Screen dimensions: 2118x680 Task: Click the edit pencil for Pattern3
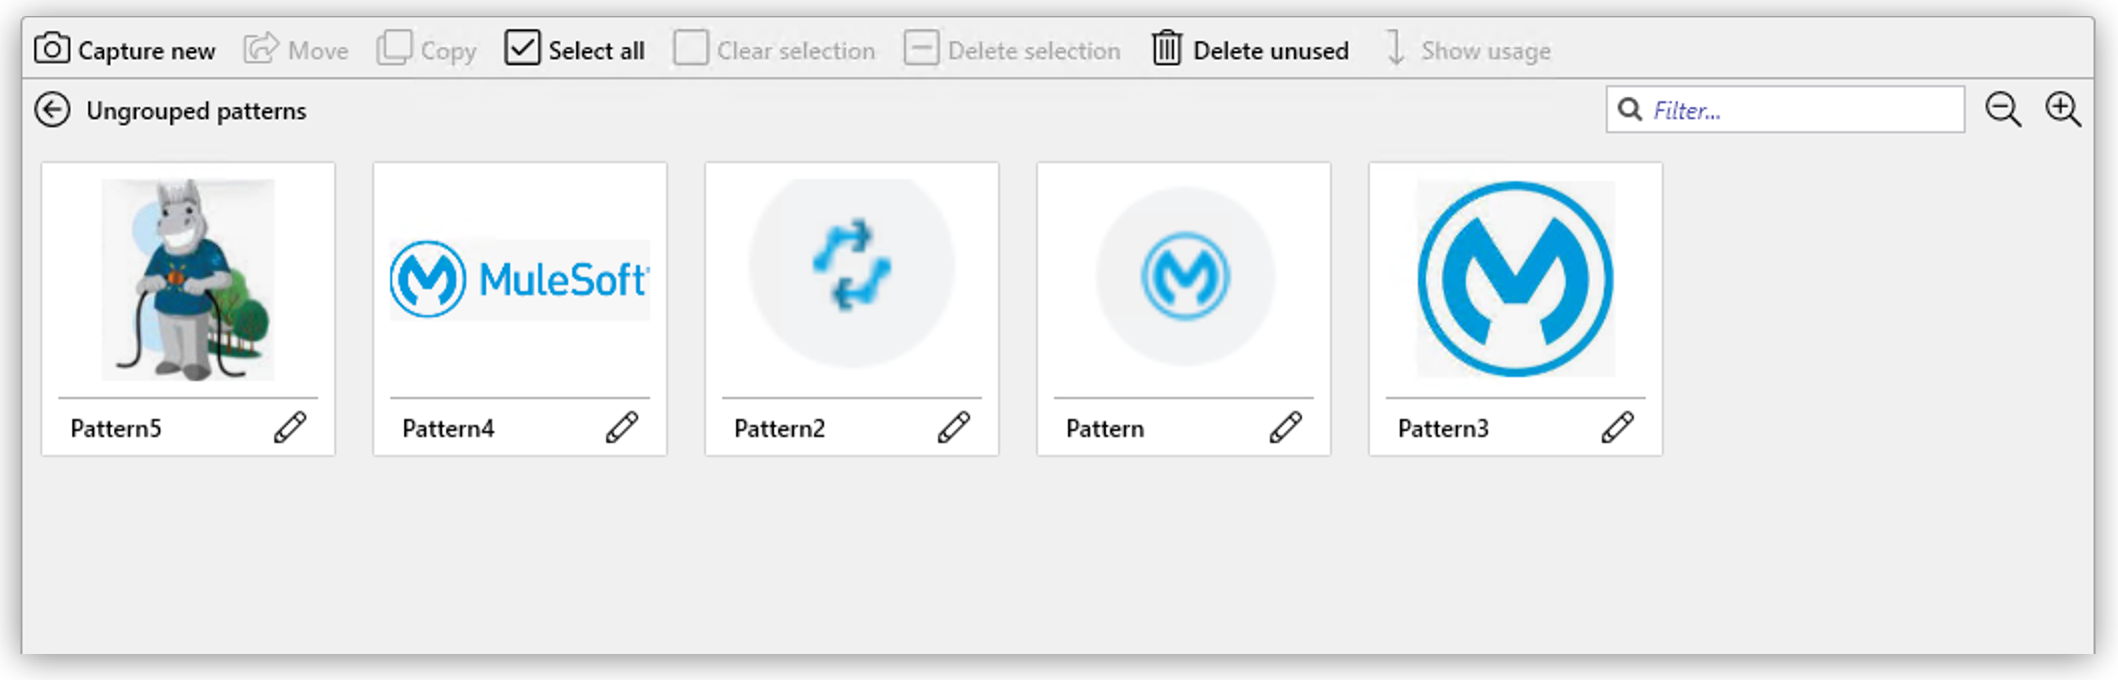(1617, 428)
